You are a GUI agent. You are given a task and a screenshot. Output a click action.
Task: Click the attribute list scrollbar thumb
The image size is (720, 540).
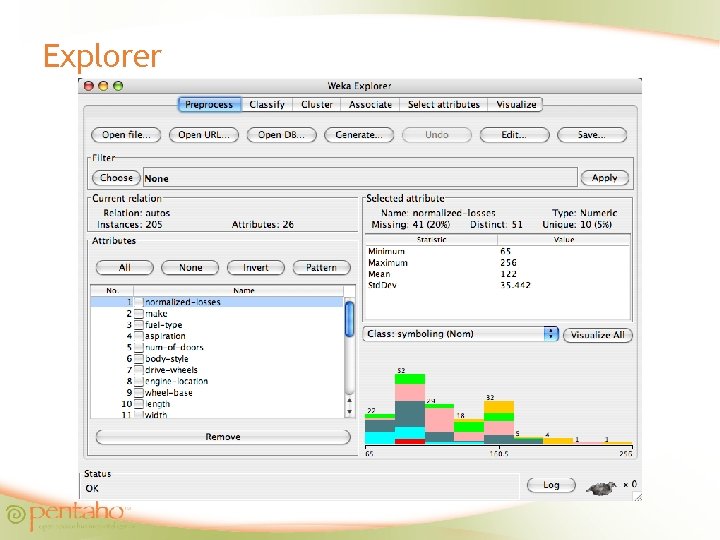tap(349, 319)
